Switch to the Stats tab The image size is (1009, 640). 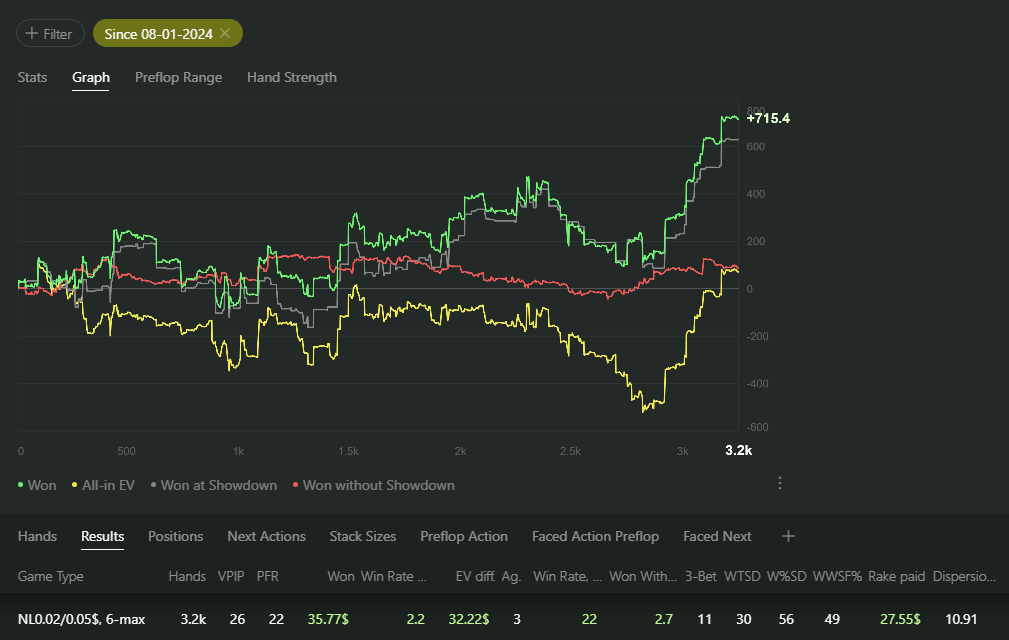tap(32, 77)
